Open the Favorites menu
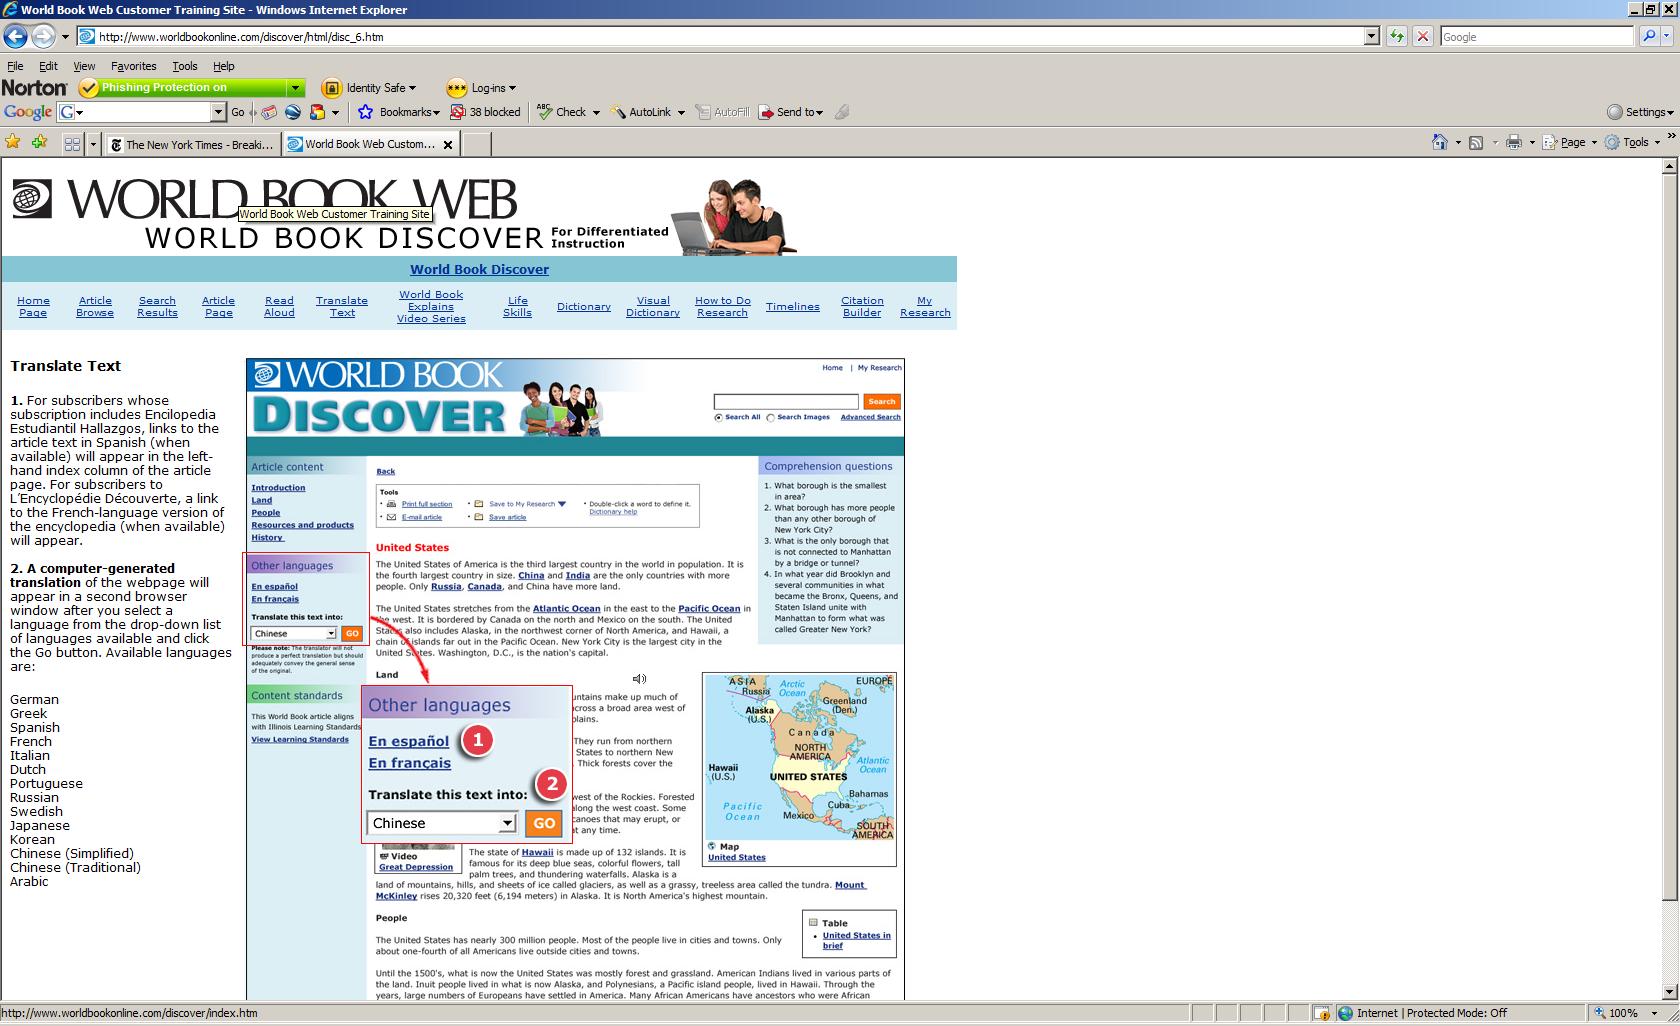This screenshot has height=1026, width=1680. click(133, 66)
